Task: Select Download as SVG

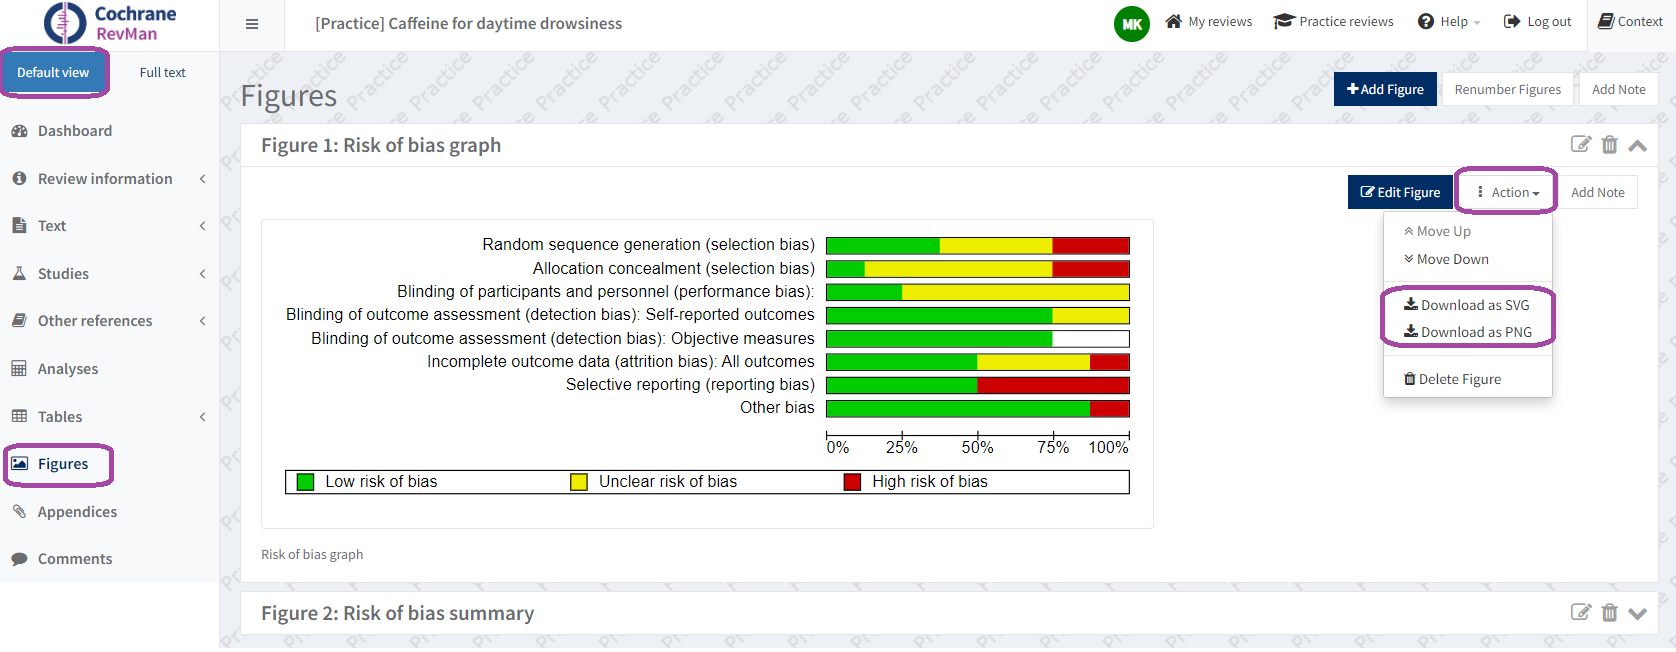Action: pyautogui.click(x=1467, y=305)
